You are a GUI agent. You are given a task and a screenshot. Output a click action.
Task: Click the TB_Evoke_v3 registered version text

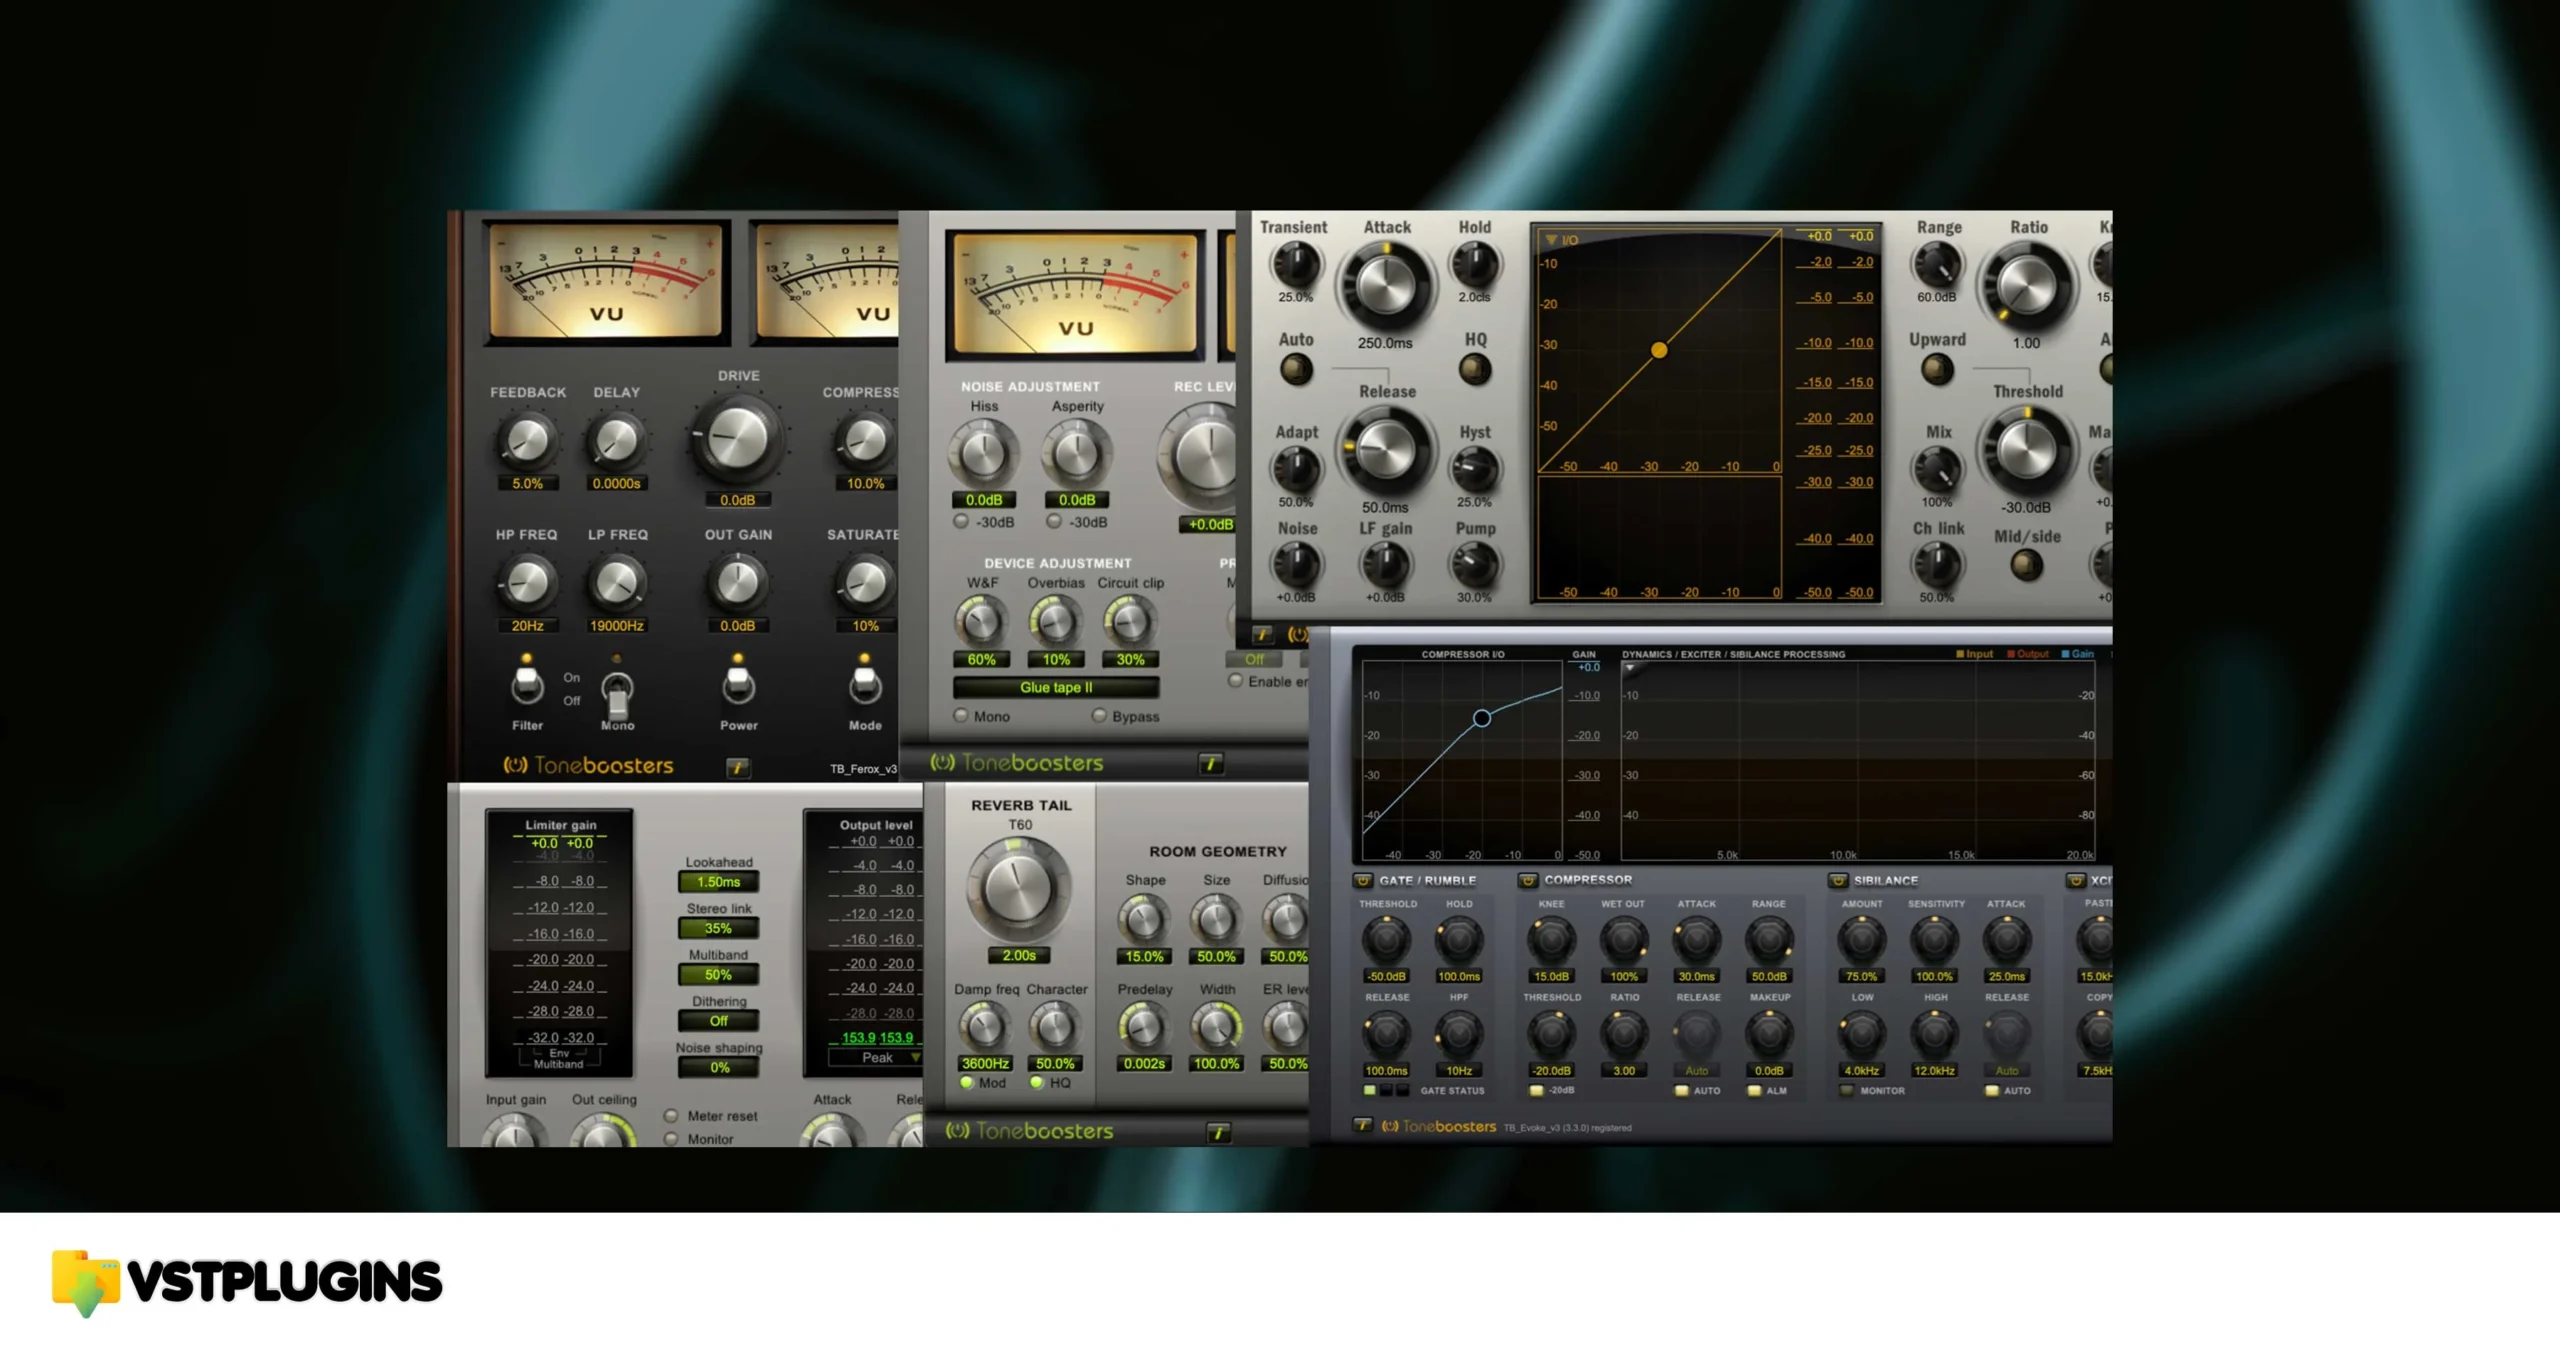1567,1128
